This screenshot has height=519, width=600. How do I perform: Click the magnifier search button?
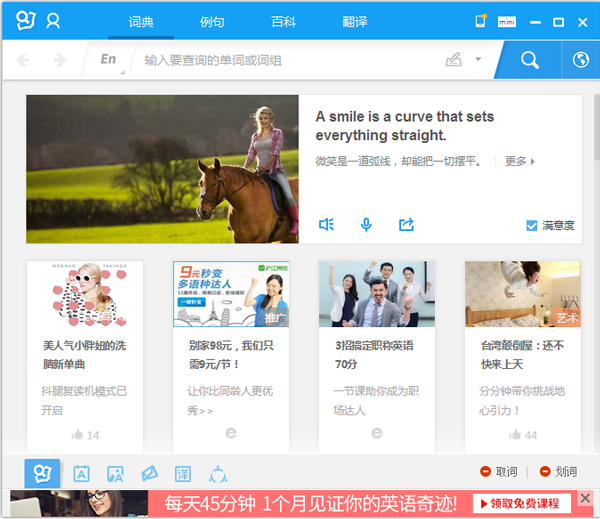[x=529, y=60]
